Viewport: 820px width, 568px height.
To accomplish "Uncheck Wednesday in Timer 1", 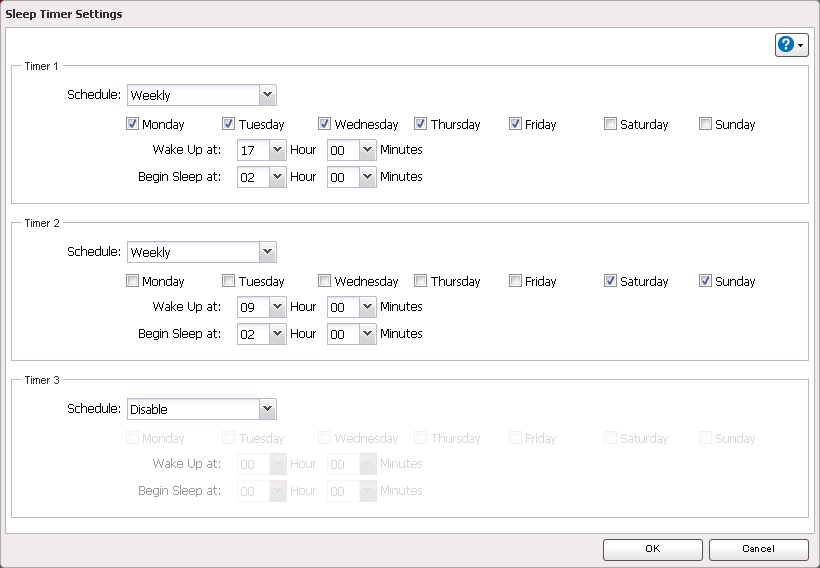I will 325,124.
